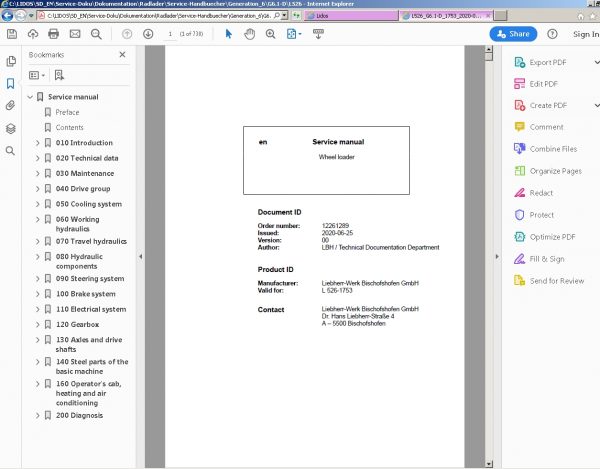
Task: Select the 070 Travel hydraulics bookmark
Action: point(91,241)
